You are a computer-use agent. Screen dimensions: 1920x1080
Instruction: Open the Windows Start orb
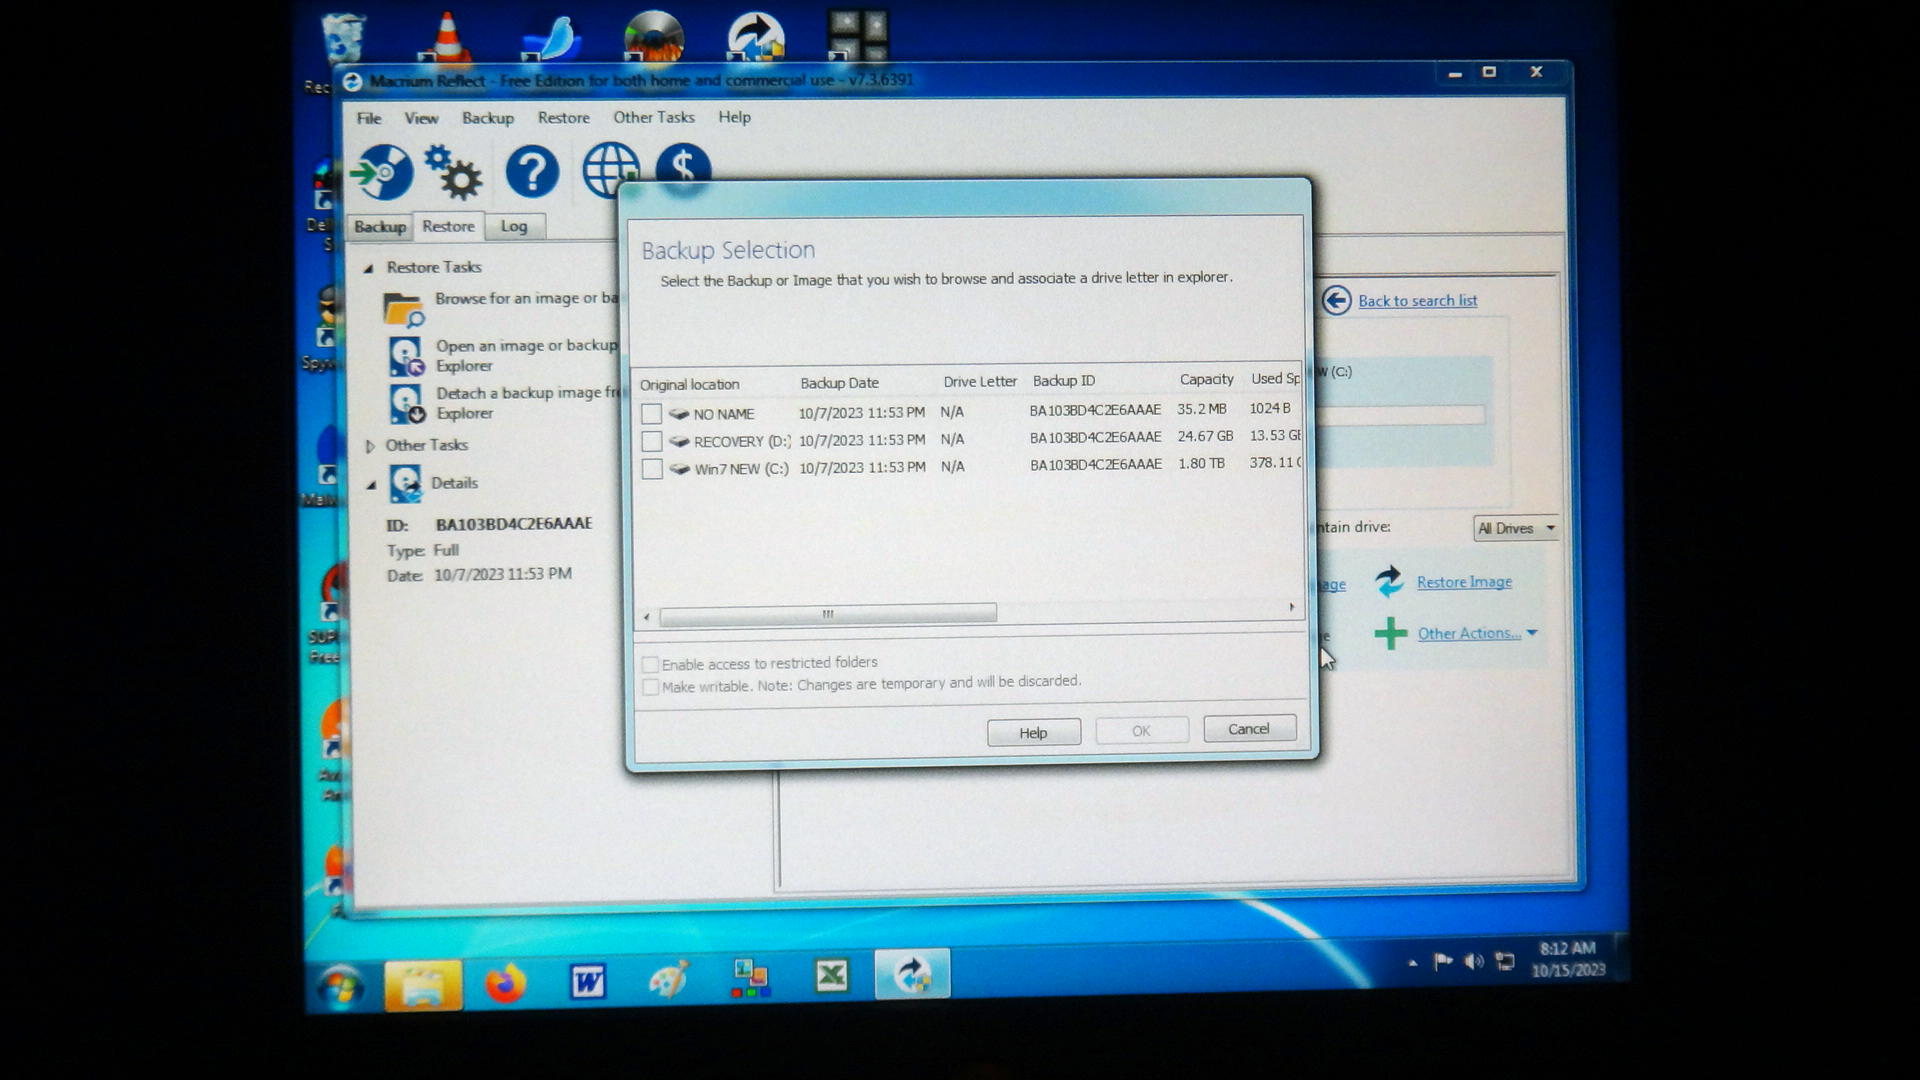tap(340, 986)
